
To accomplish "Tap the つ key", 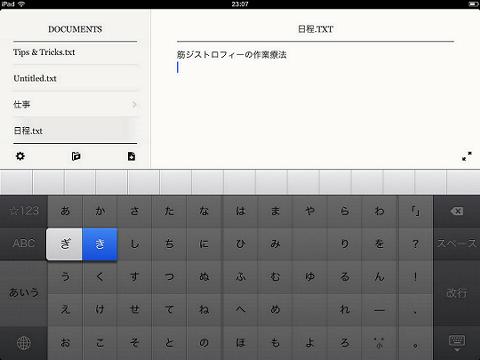I will pos(169,277).
